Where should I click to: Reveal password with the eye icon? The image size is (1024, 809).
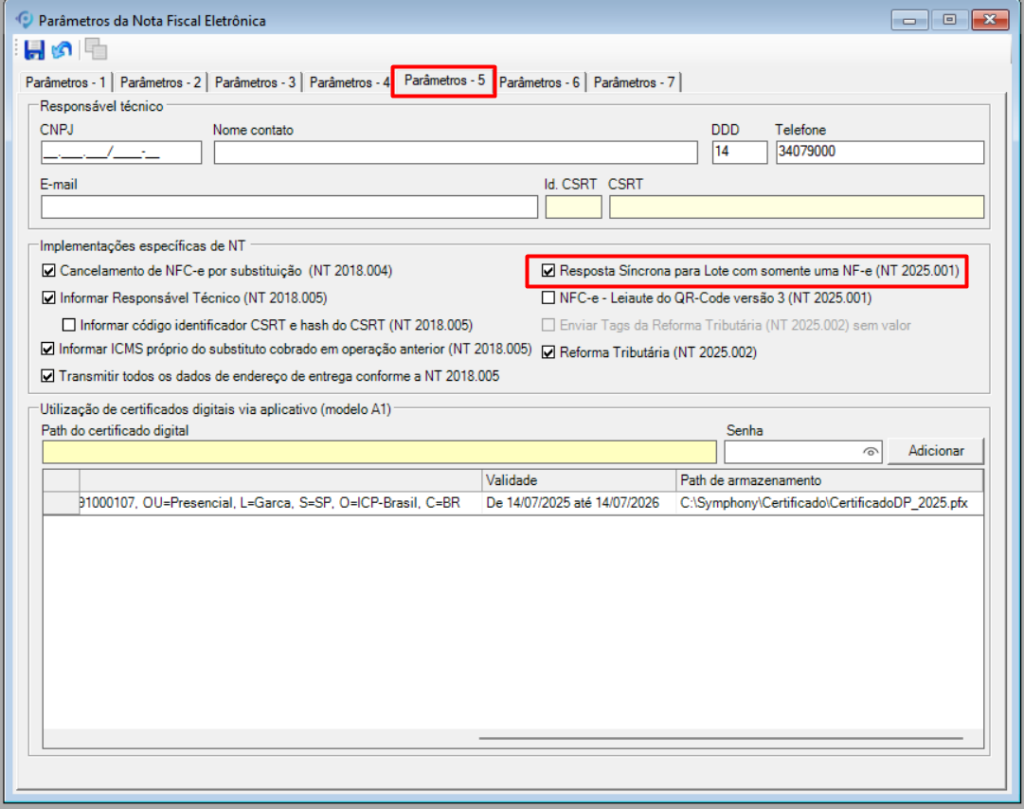pyautogui.click(x=870, y=452)
